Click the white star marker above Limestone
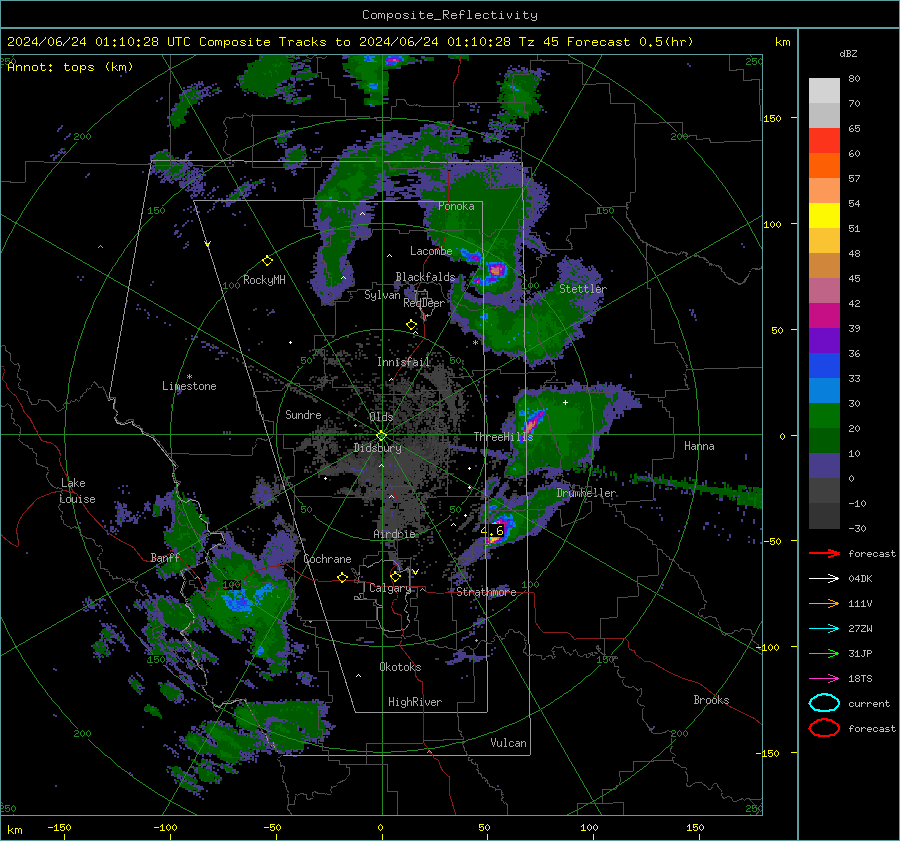 click(x=189, y=377)
